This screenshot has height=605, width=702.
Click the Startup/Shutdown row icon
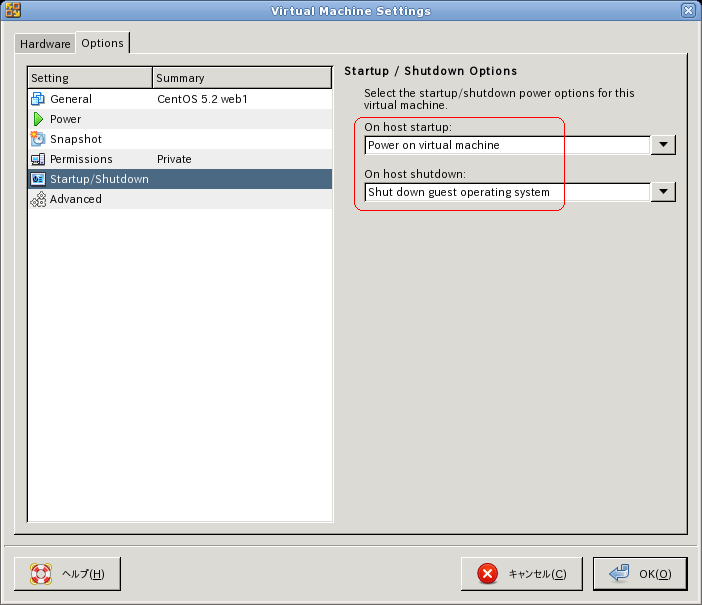38,179
